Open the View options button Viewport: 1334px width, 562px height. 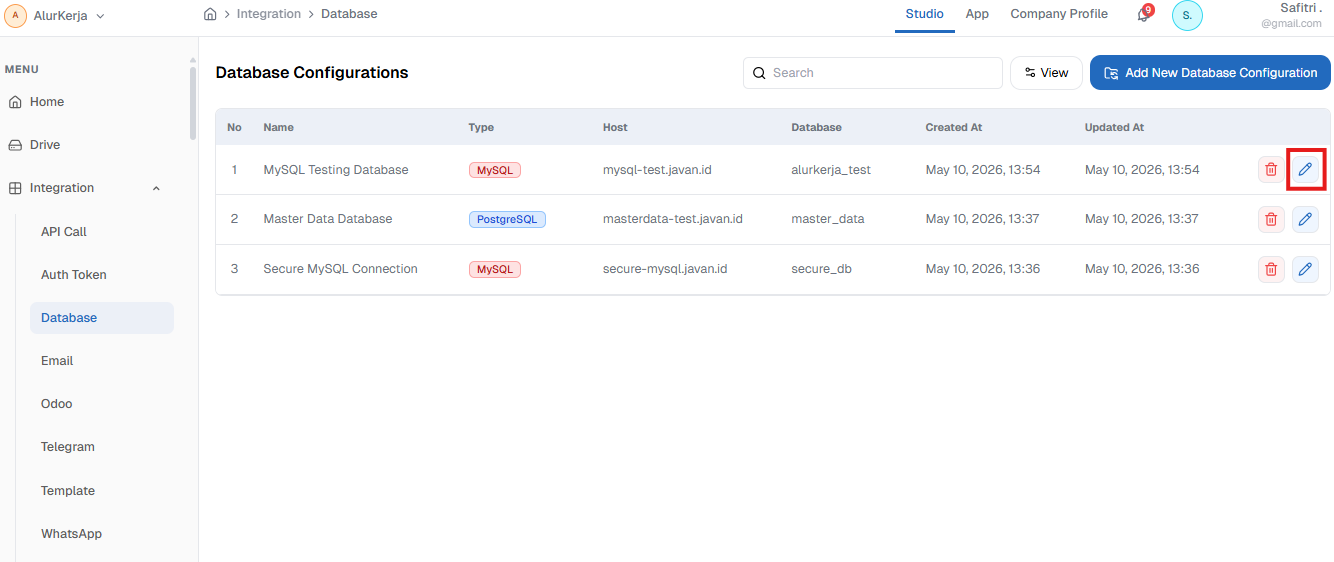tap(1046, 73)
